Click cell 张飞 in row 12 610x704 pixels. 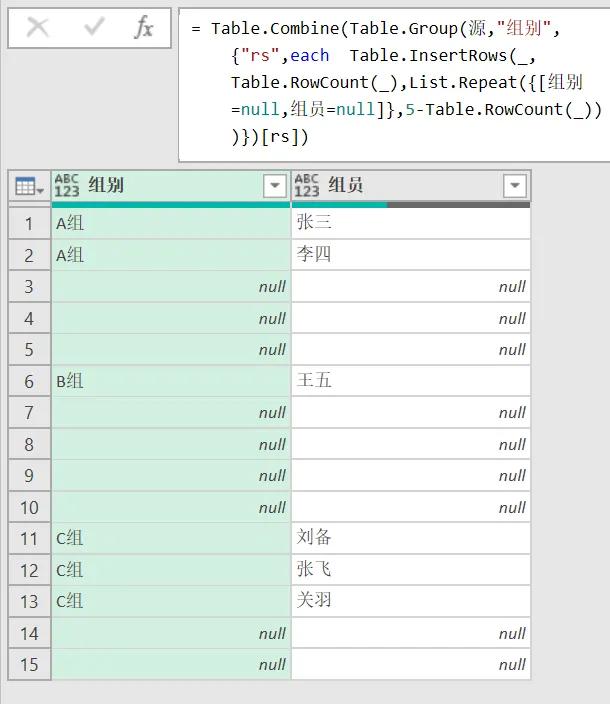pos(411,570)
